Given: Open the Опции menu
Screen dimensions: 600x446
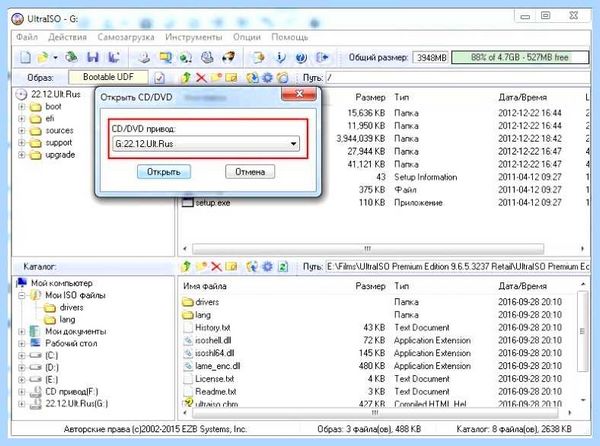Looking at the screenshot, I should tap(247, 37).
